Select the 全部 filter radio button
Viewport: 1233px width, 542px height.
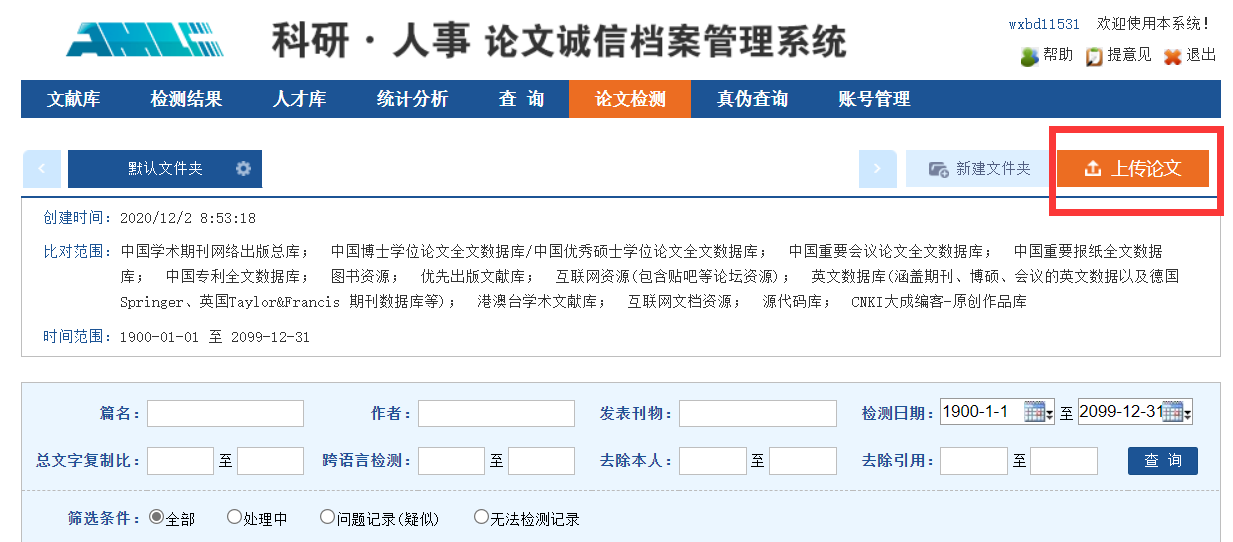(156, 518)
